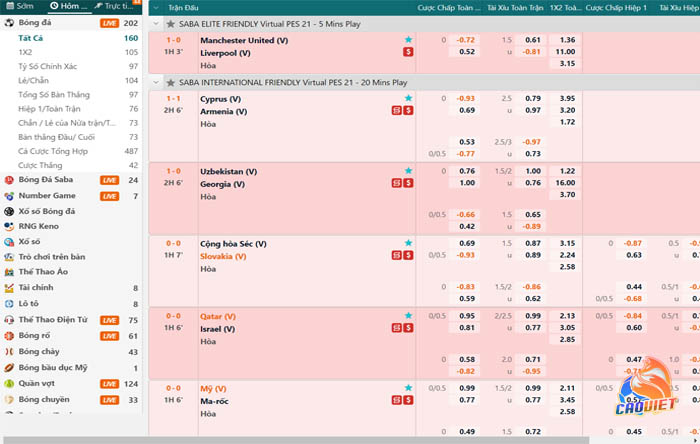Click the Lô tô icon
The height and width of the screenshot is (444, 700).
click(x=9, y=304)
